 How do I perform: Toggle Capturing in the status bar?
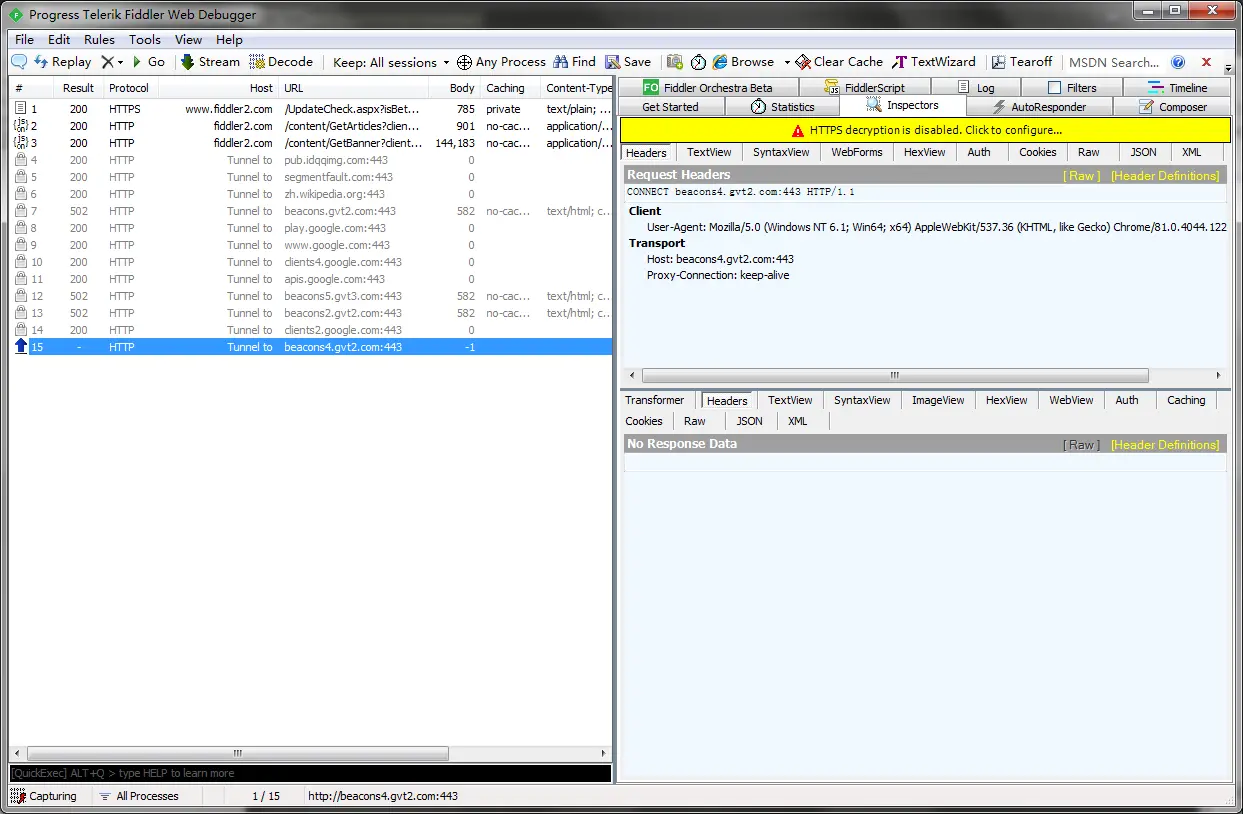click(43, 796)
